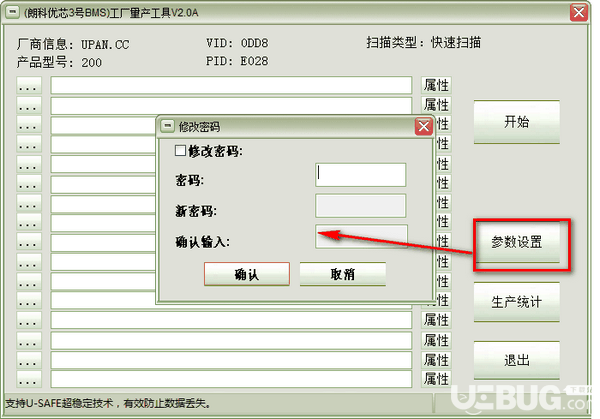Click the twelfth row's "..." button

29,301
